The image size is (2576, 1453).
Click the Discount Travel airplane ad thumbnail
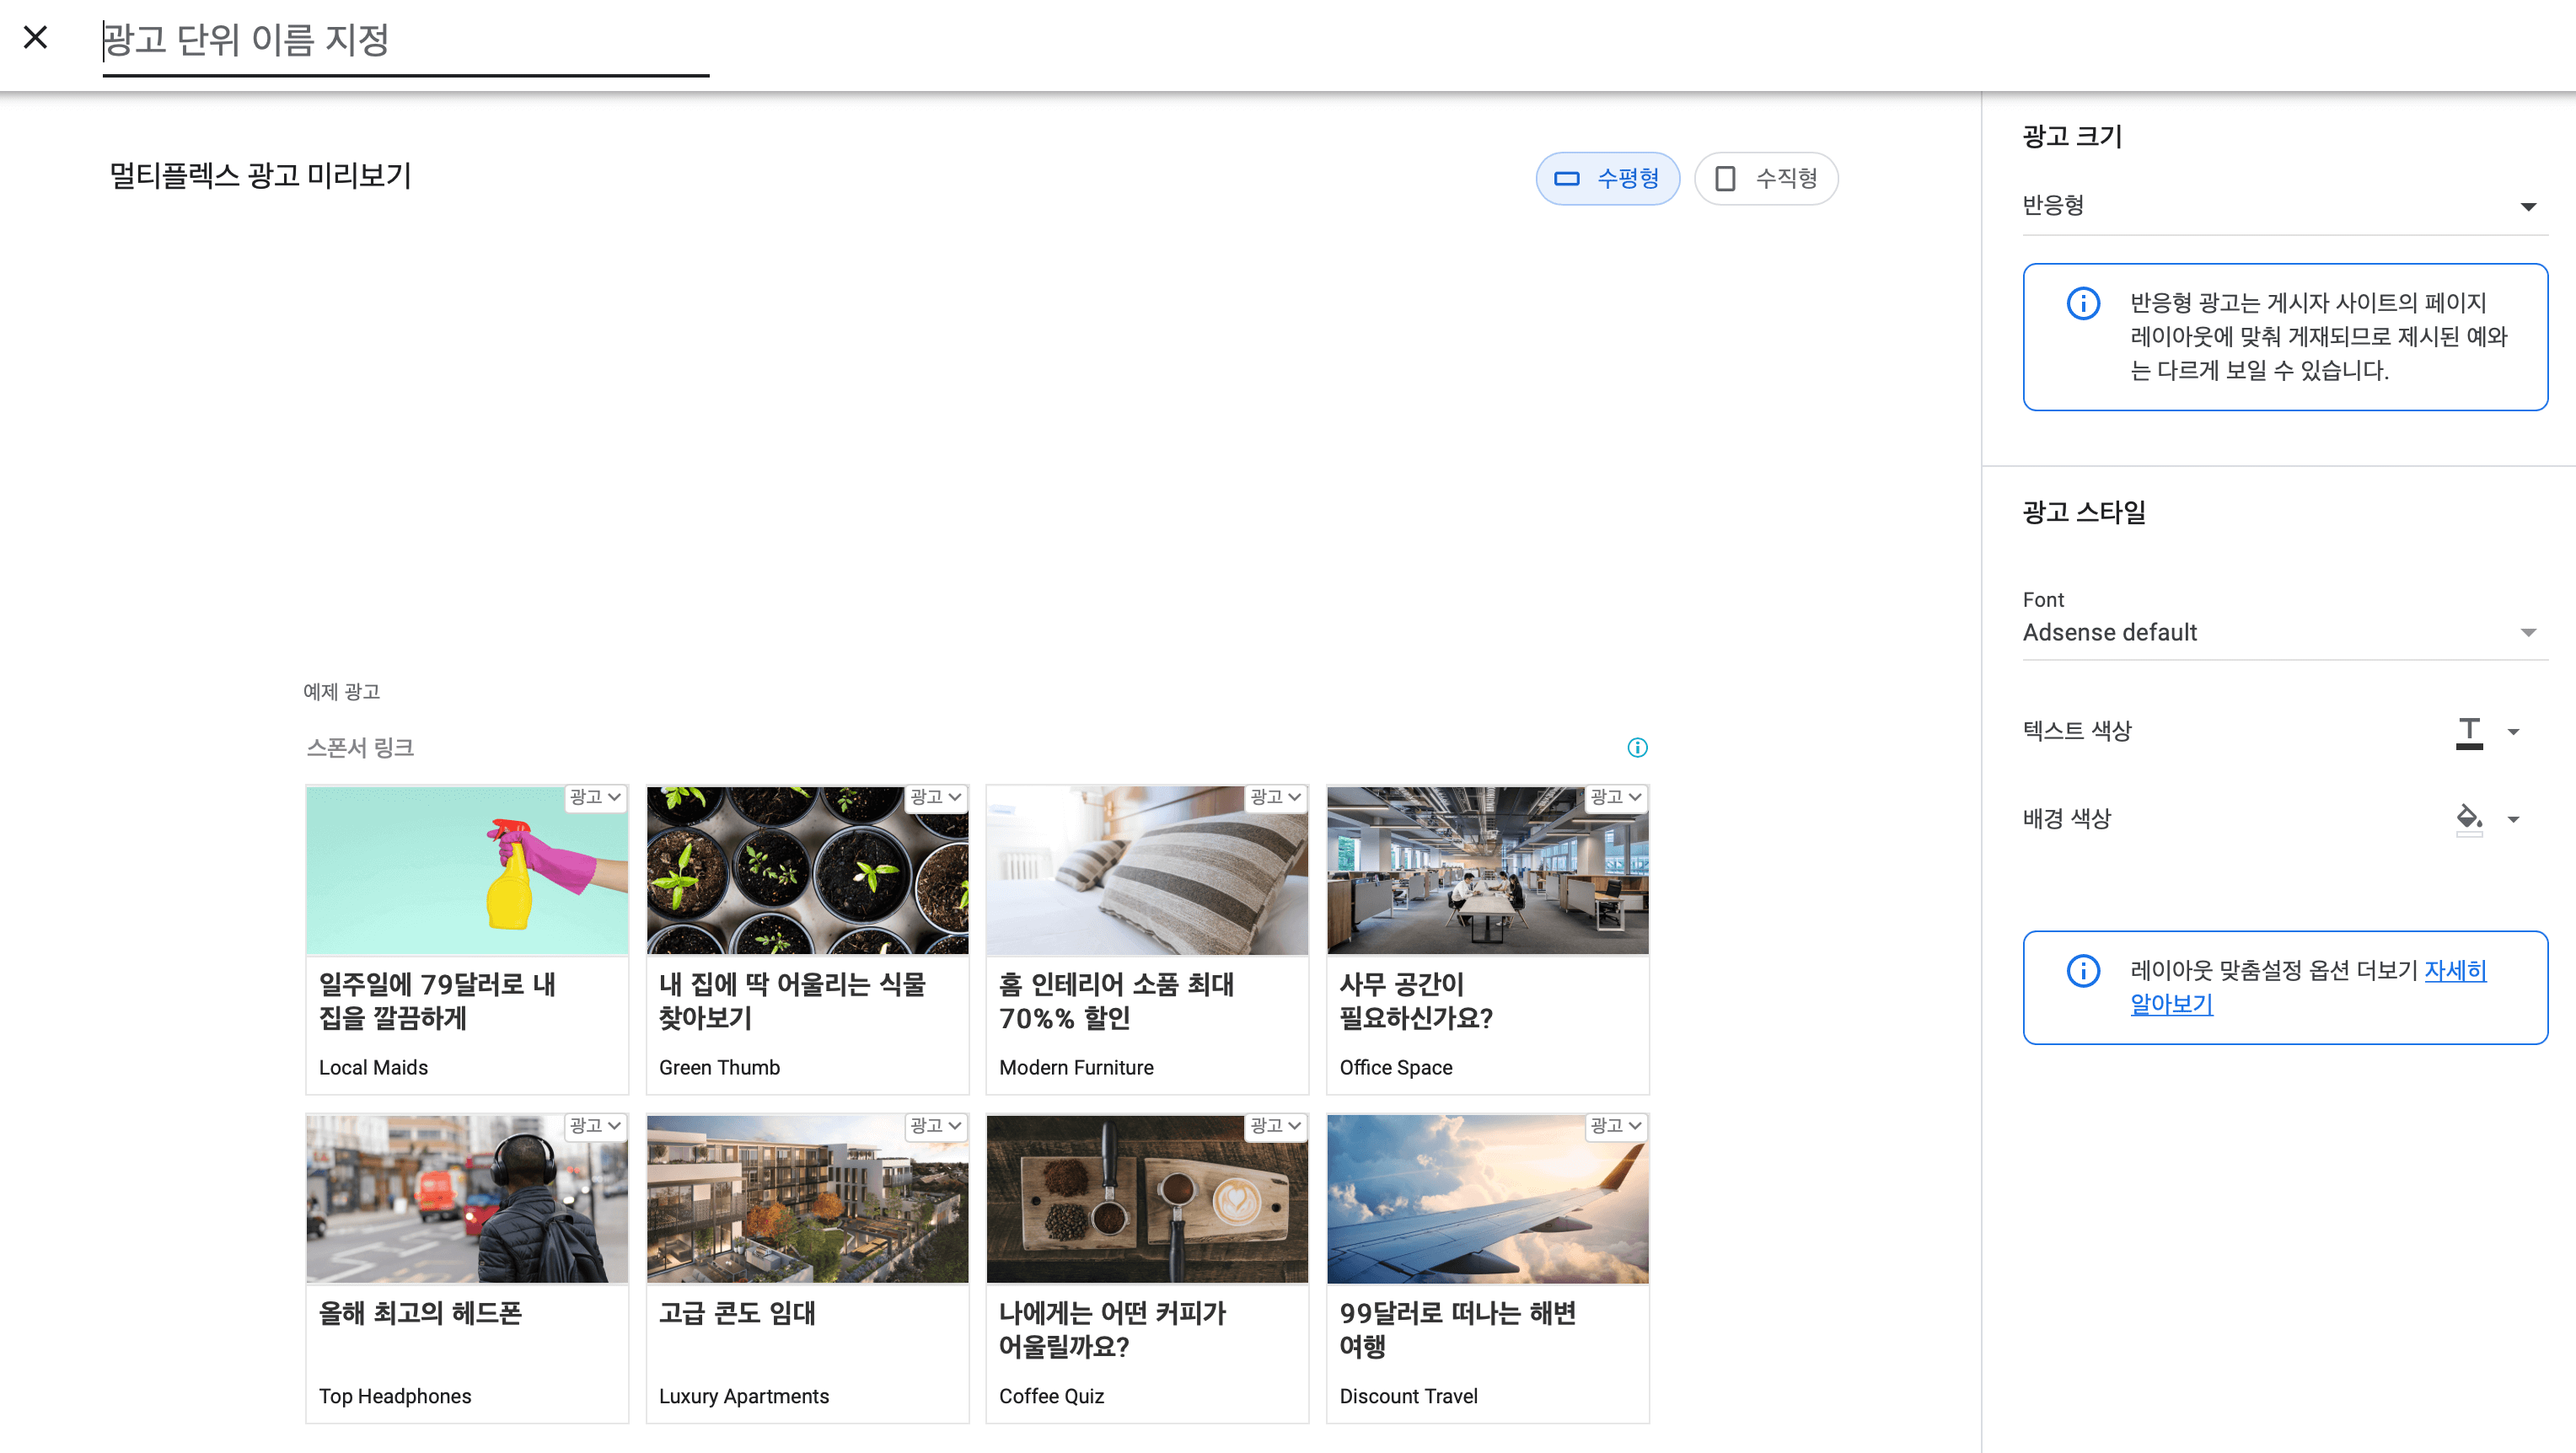coord(1487,1199)
